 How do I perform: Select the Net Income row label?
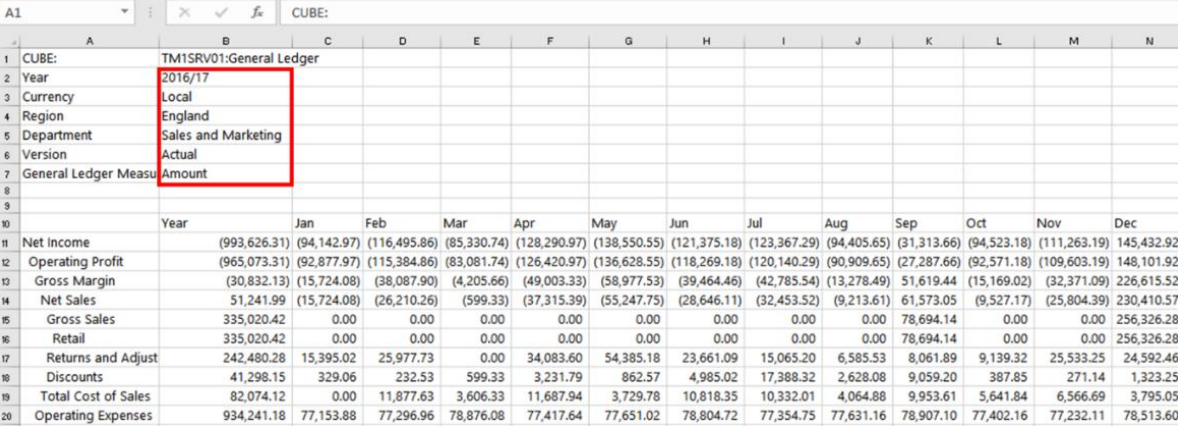(x=89, y=243)
